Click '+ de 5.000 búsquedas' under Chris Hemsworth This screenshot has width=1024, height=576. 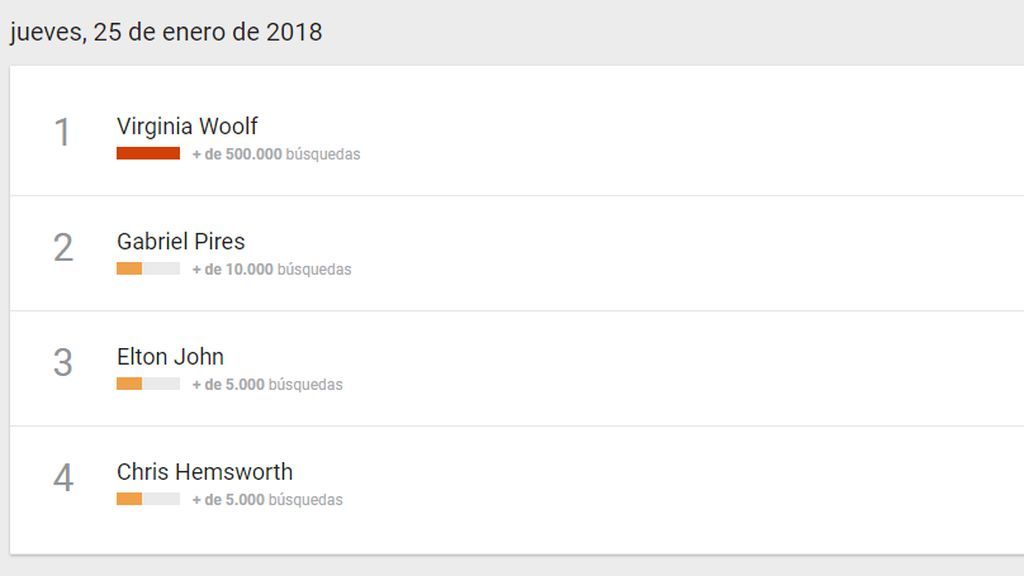pyautogui.click(x=267, y=500)
